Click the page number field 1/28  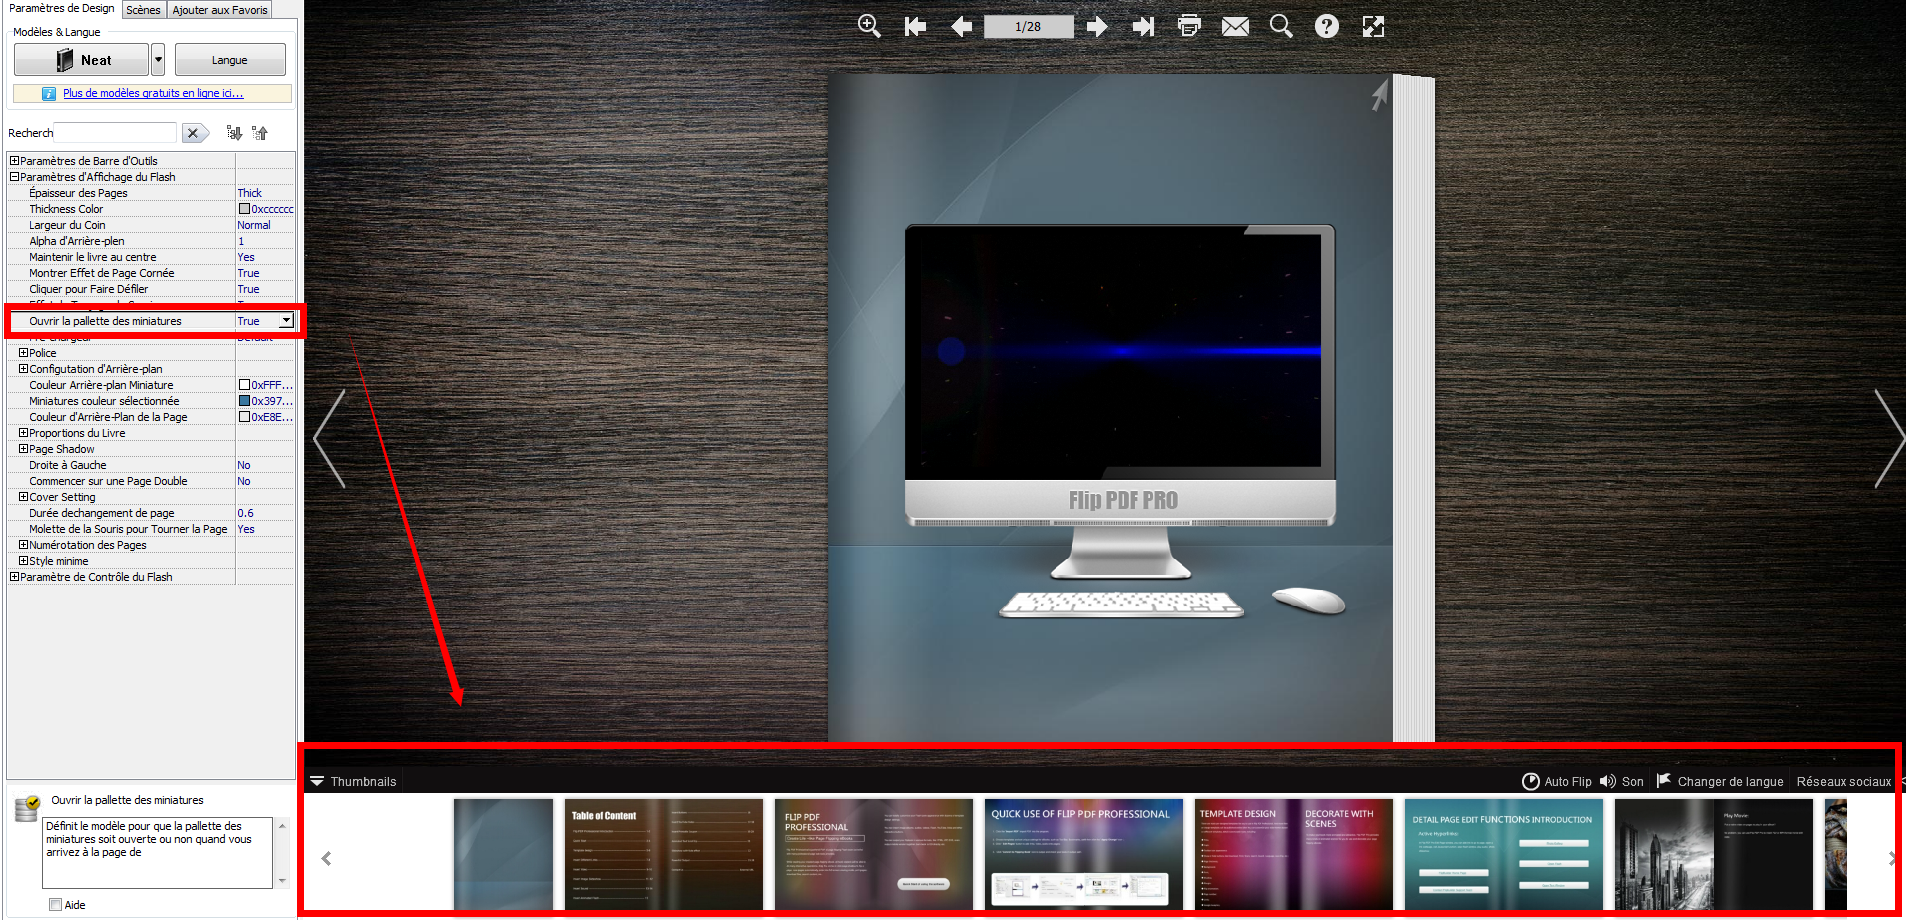click(x=1028, y=27)
